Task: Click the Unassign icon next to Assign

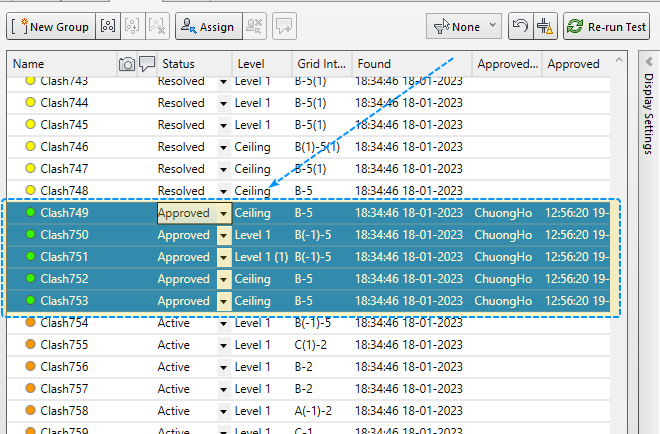Action: tap(255, 27)
